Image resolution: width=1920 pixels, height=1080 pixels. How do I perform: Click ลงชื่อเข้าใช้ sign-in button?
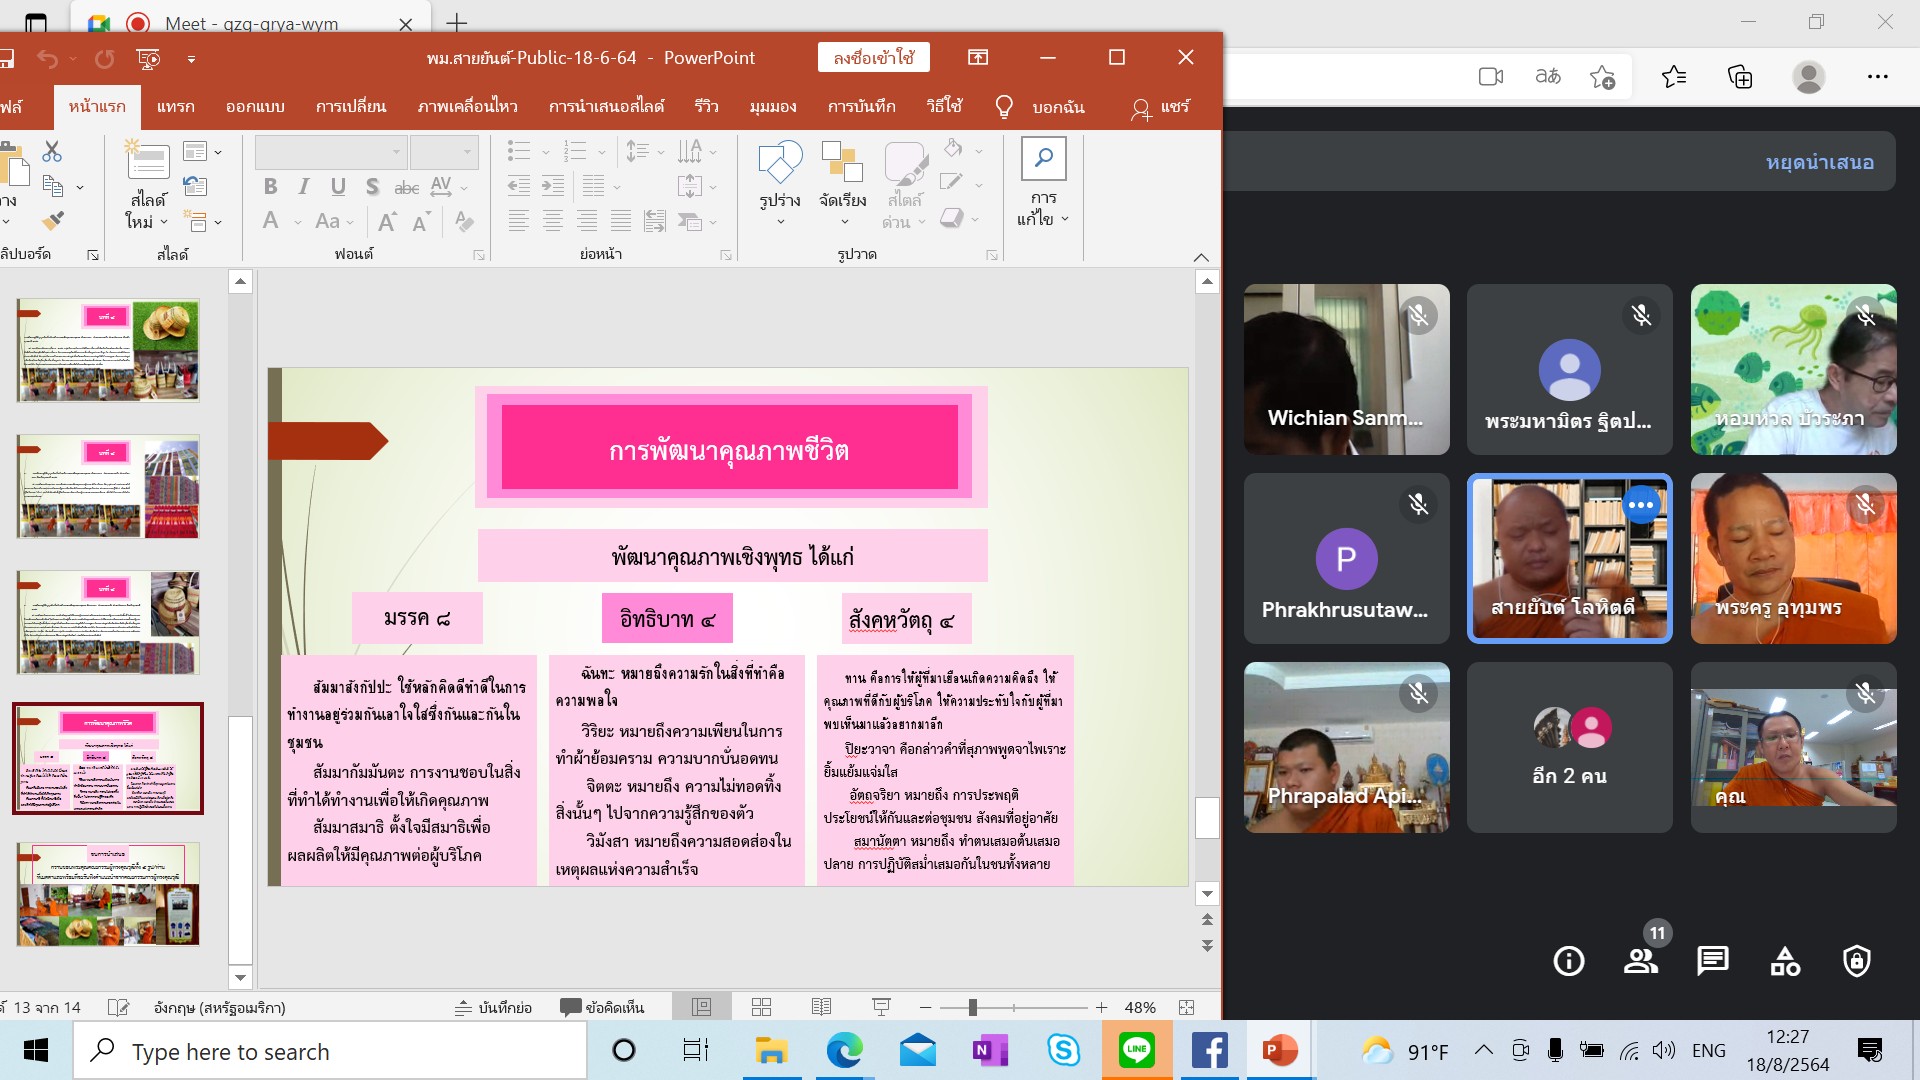(873, 58)
